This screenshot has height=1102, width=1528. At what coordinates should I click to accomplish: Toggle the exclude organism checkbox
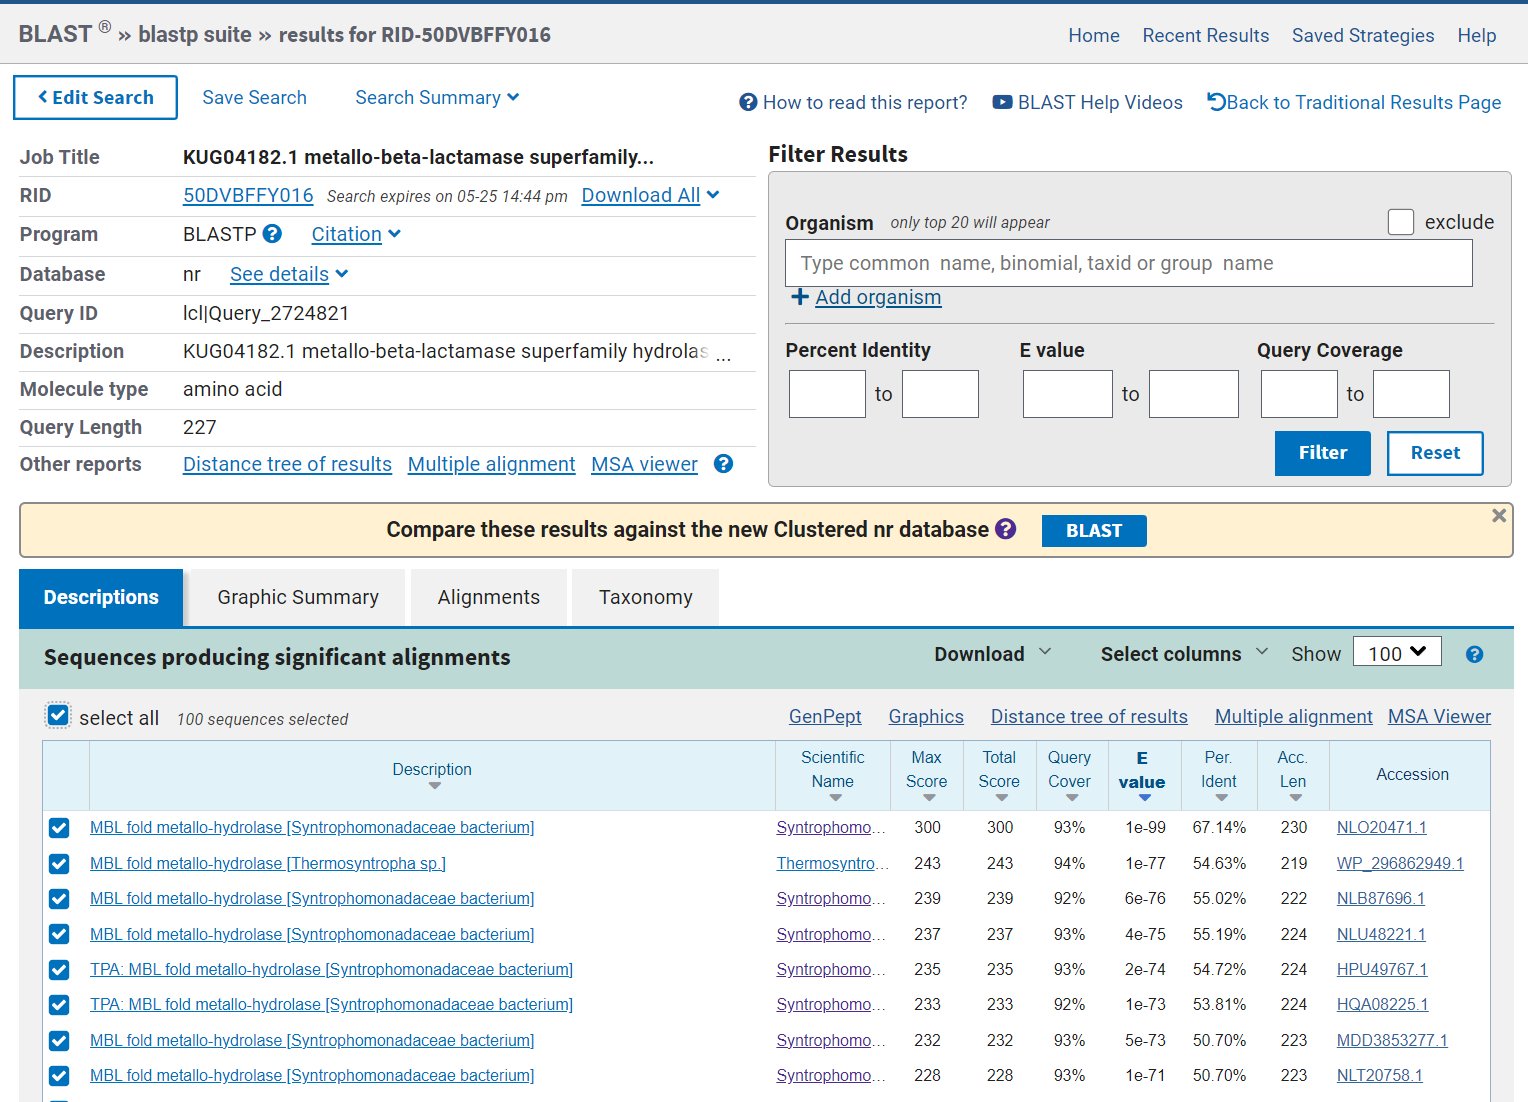tap(1401, 222)
